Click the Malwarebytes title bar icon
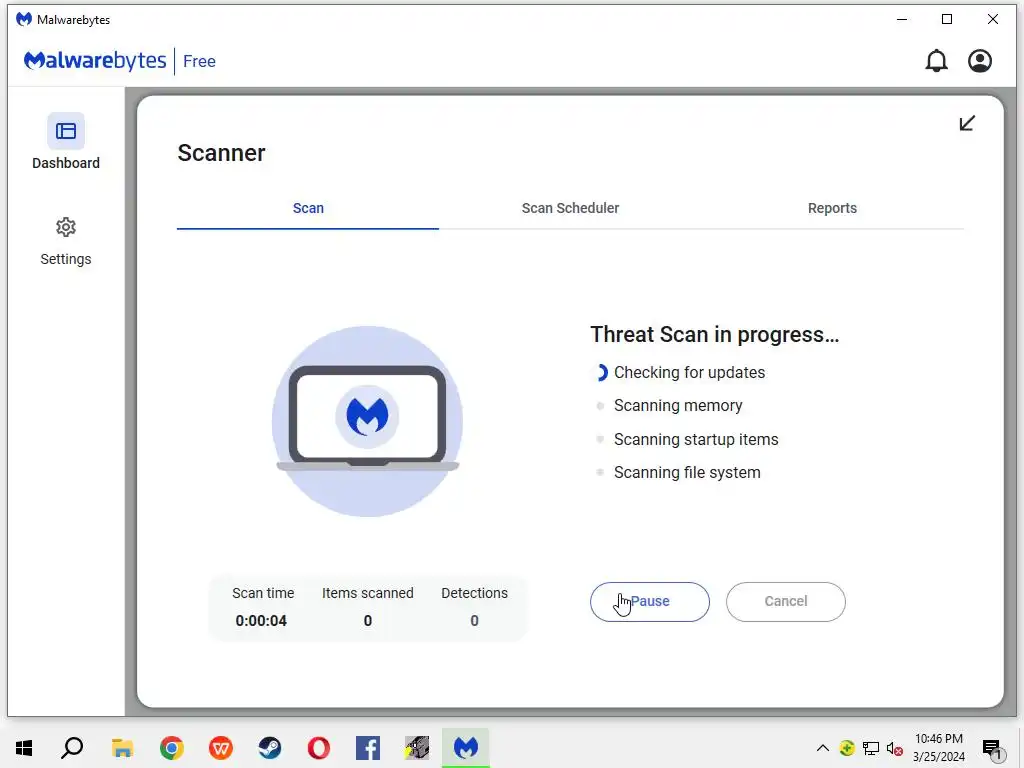 click(x=24, y=20)
